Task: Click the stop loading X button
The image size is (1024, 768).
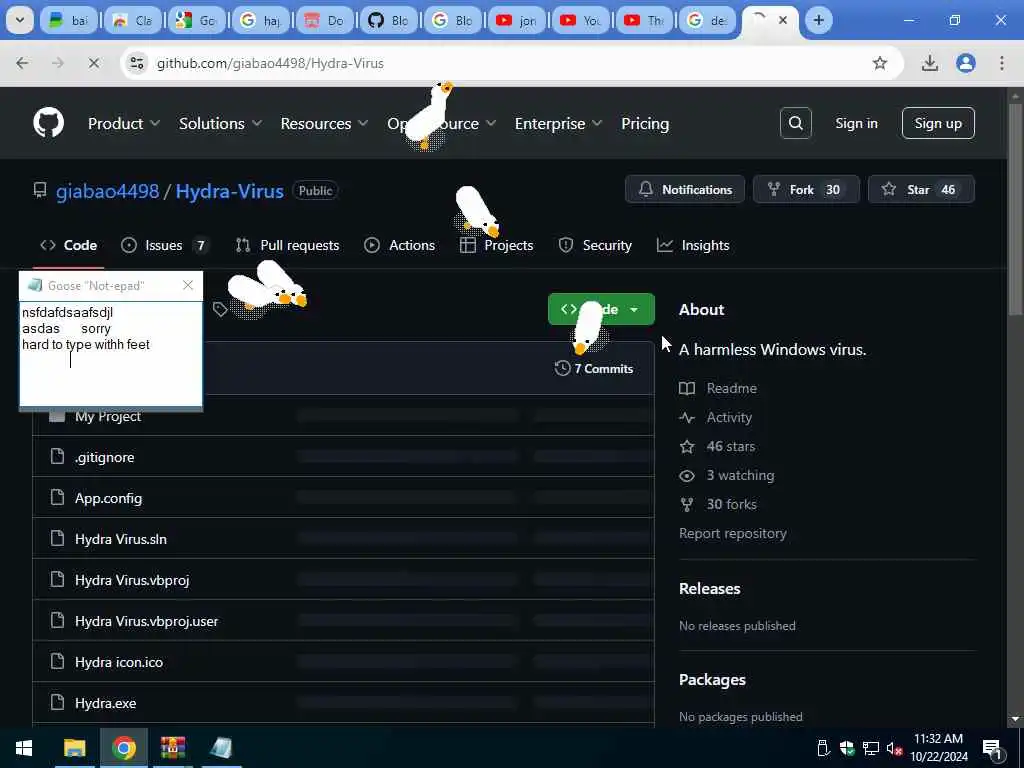Action: click(x=93, y=63)
